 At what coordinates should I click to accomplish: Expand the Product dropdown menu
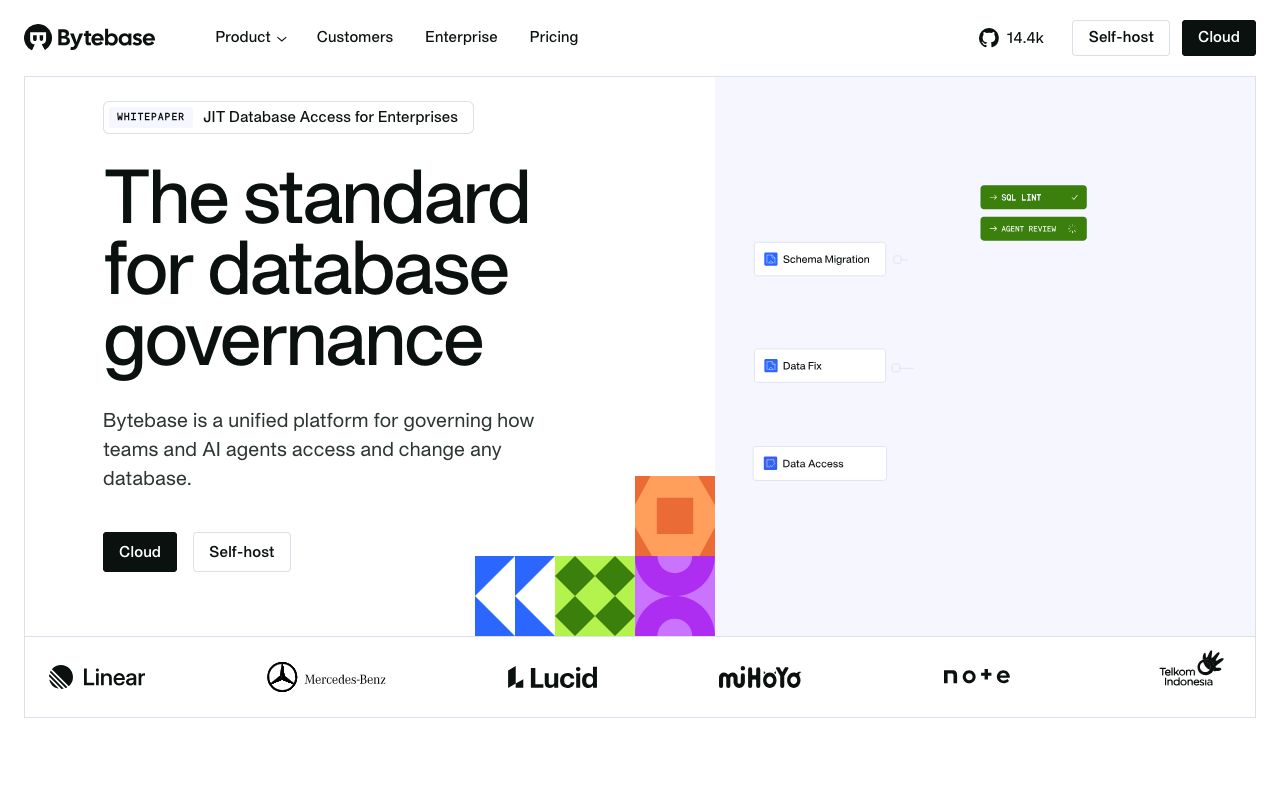[251, 37]
